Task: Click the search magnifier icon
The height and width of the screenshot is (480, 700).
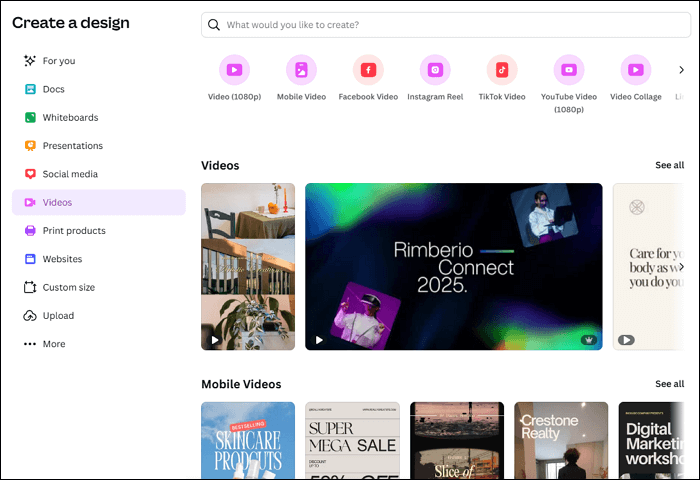Action: 214,25
